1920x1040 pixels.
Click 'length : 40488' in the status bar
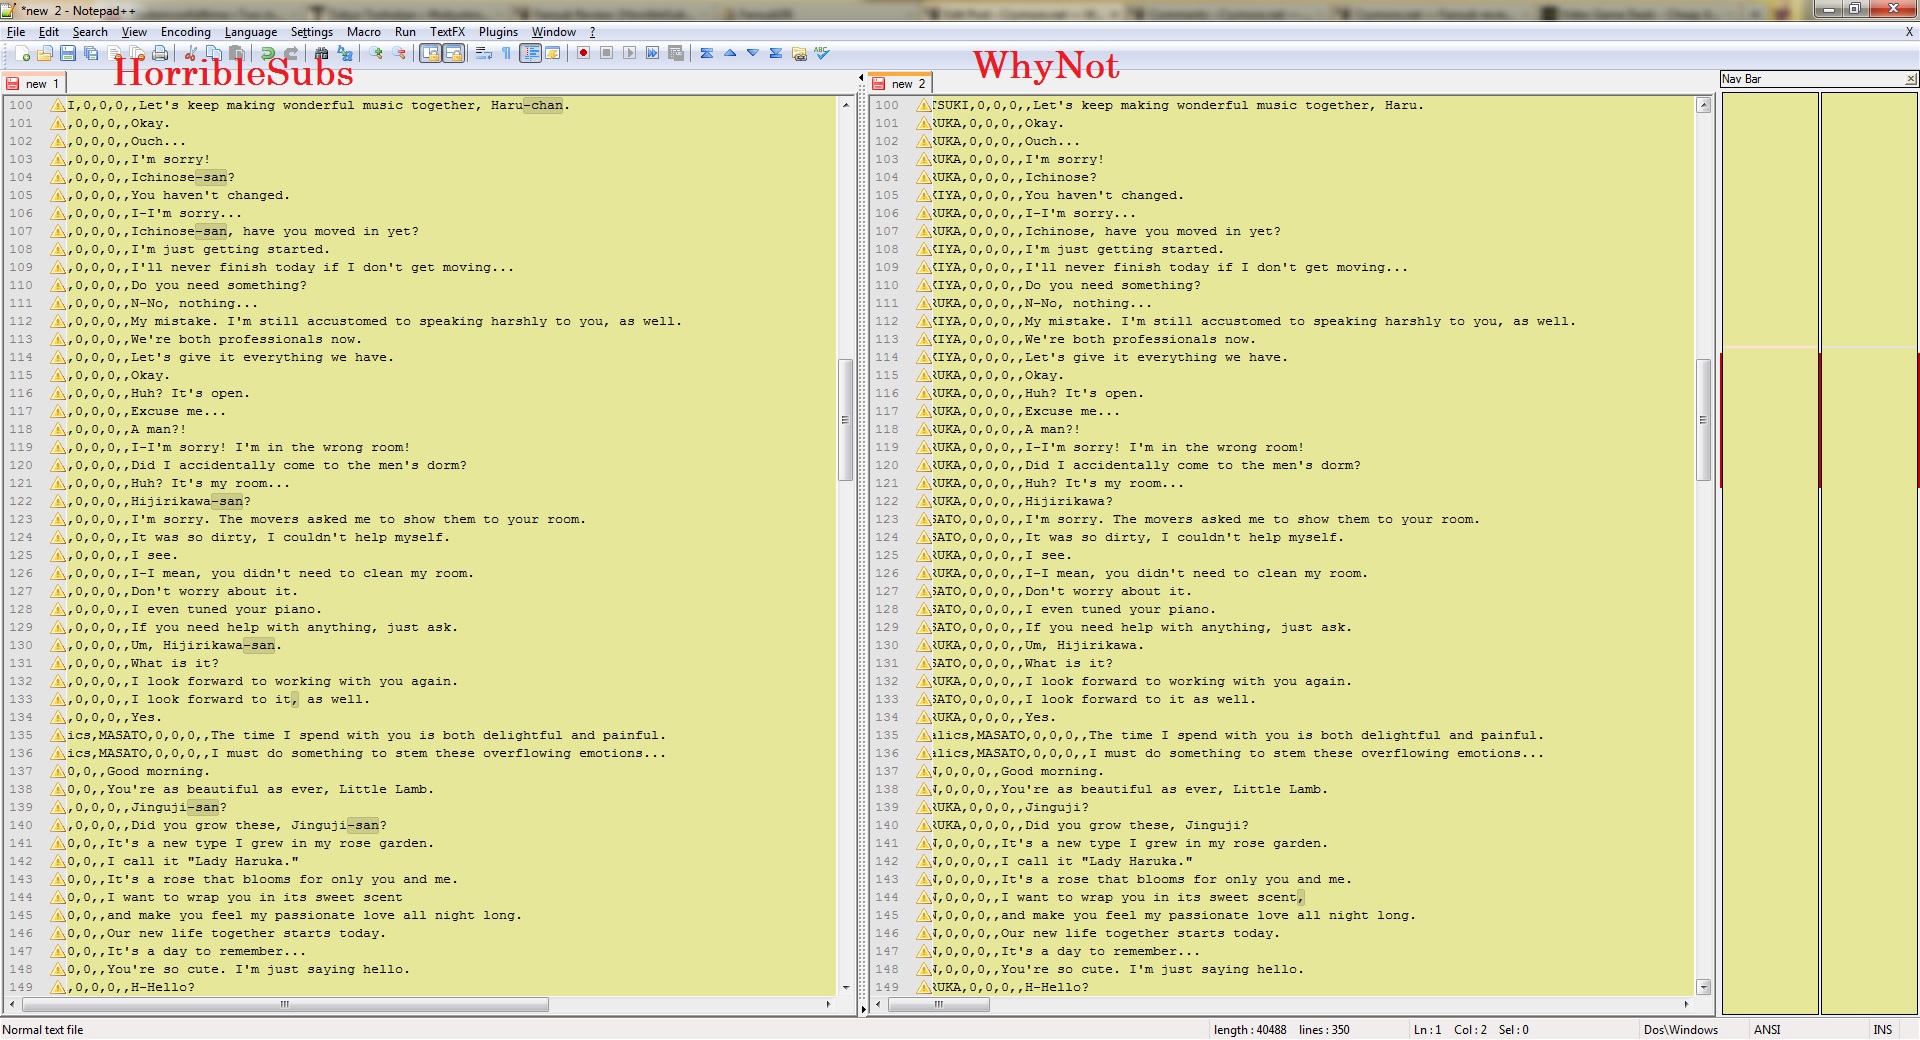tap(1250, 1029)
